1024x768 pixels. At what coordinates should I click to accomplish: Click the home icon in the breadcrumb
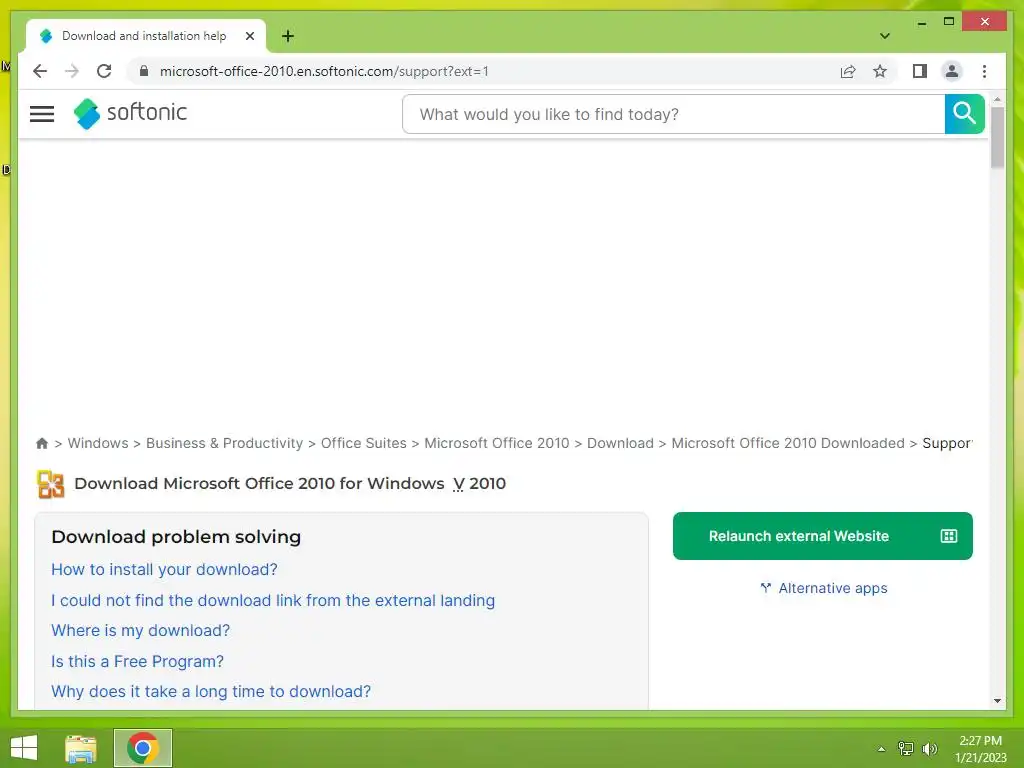42,443
